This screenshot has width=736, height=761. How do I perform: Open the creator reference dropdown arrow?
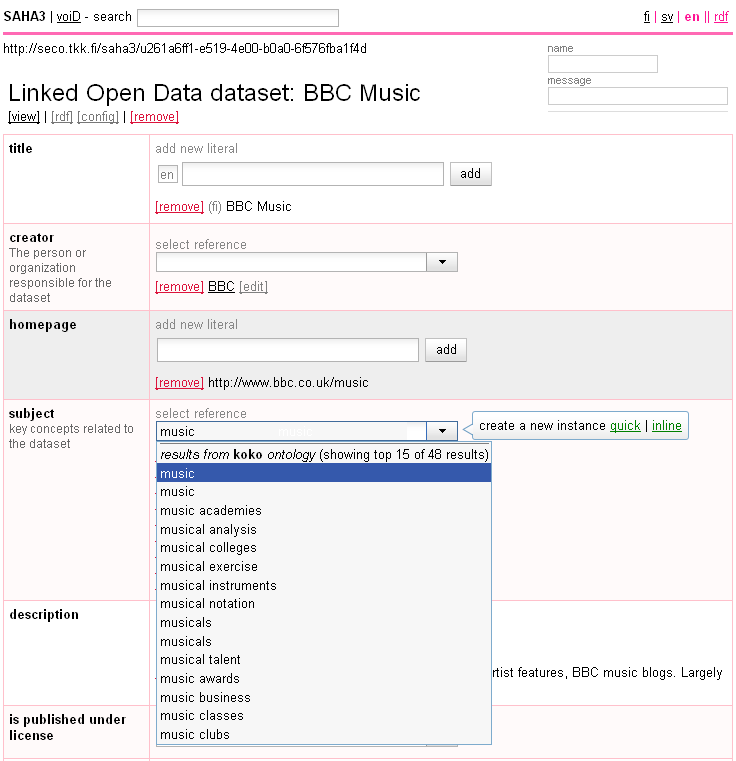(442, 262)
